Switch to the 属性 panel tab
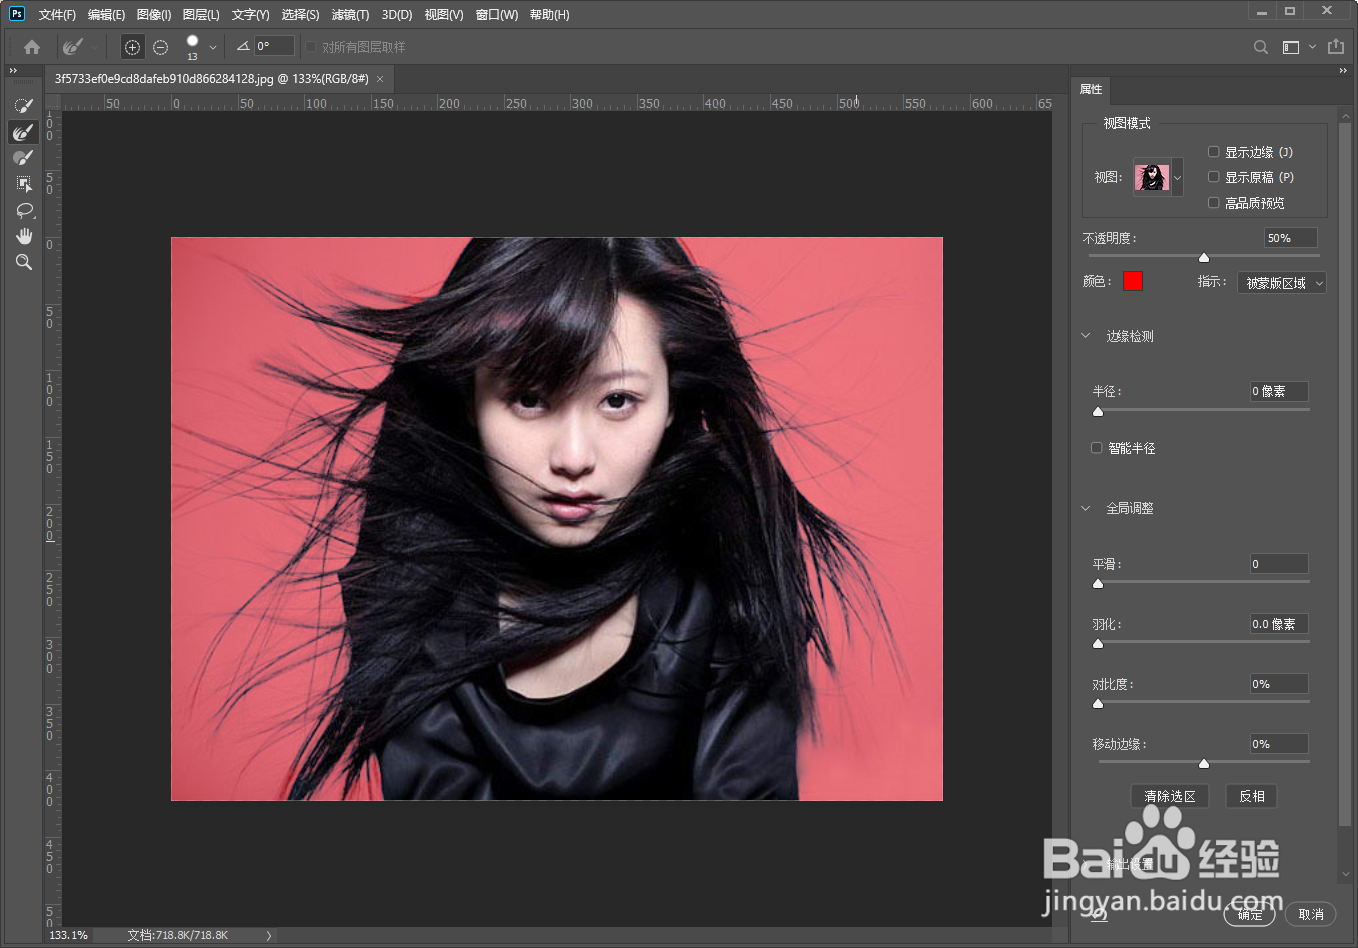The image size is (1358, 948). click(1091, 89)
